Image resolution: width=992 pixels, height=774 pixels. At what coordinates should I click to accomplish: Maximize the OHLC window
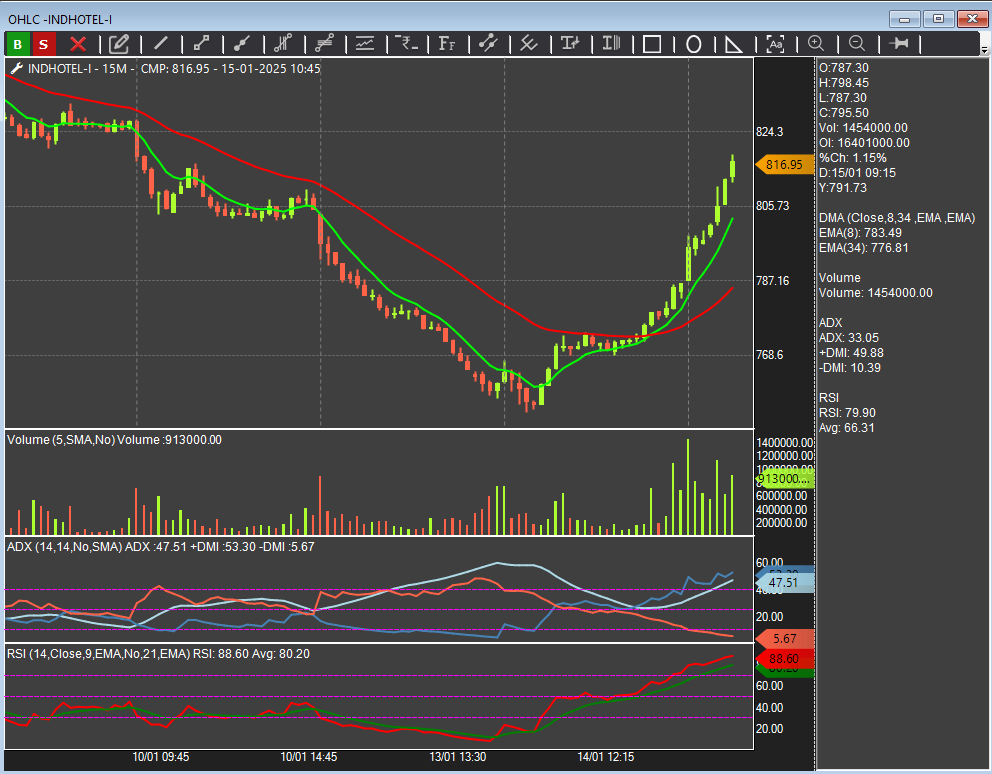point(938,19)
